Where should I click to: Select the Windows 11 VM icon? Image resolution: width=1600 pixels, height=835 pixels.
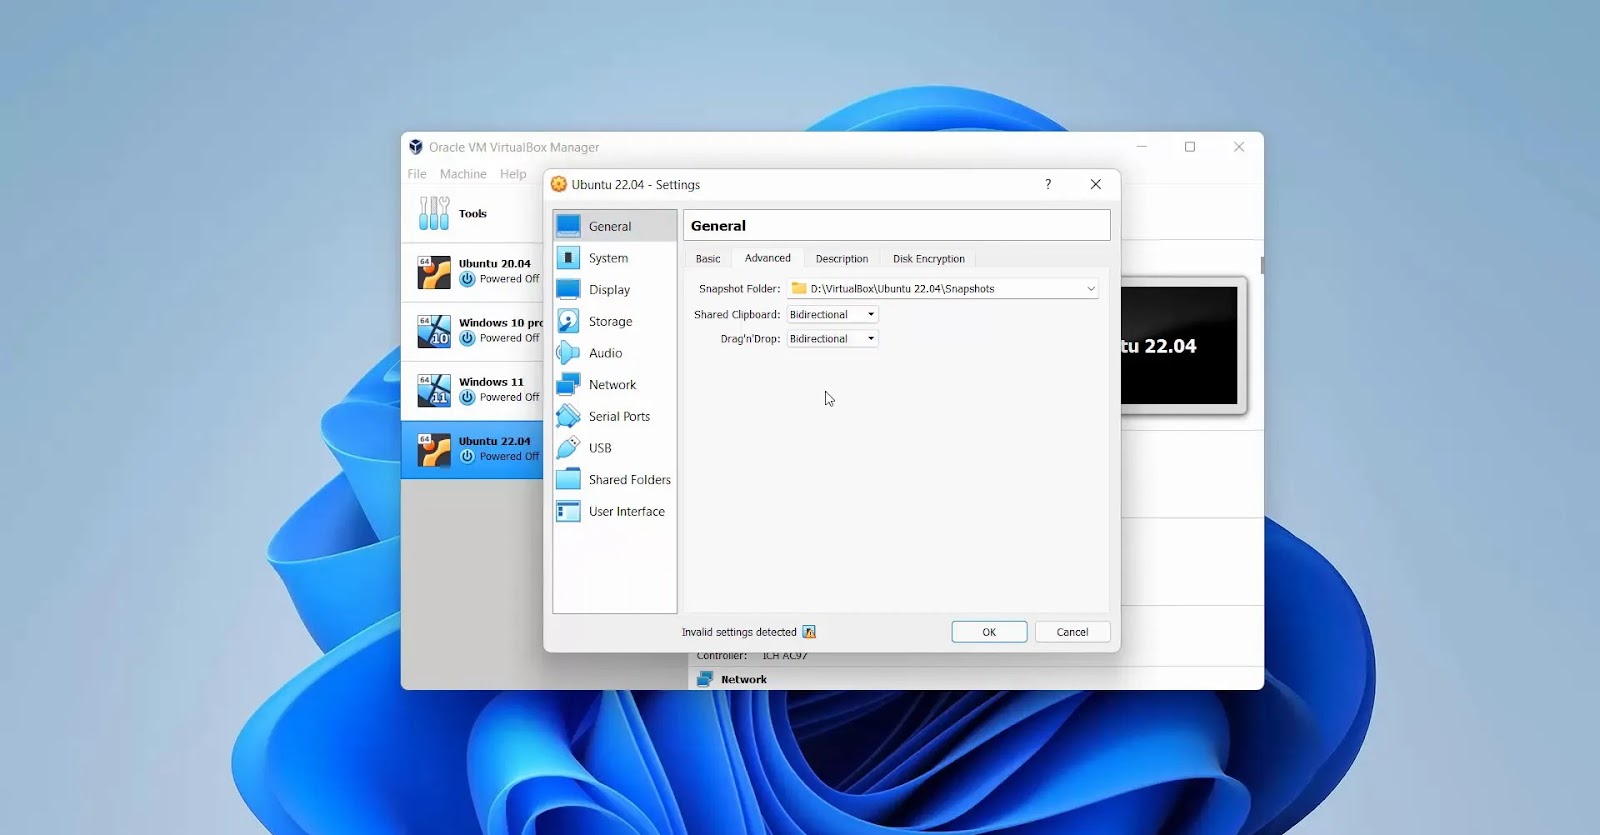pyautogui.click(x=434, y=390)
